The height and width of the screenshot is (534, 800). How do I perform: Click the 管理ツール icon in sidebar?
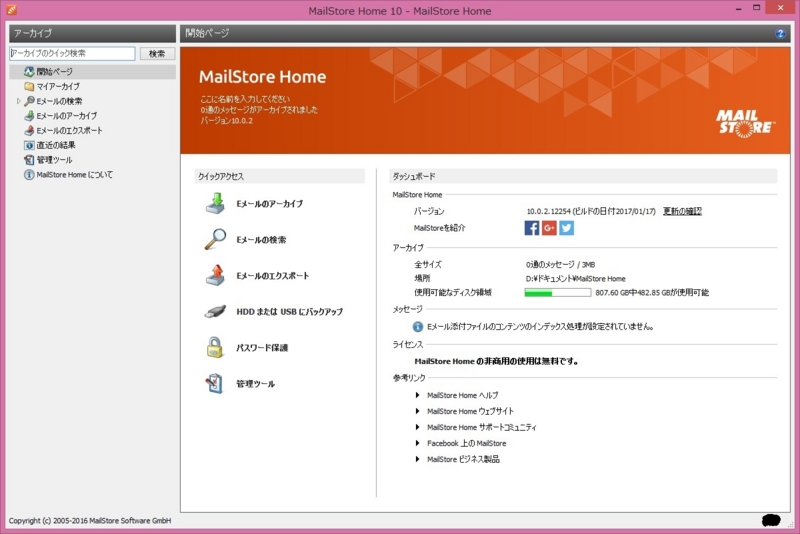(x=29, y=160)
